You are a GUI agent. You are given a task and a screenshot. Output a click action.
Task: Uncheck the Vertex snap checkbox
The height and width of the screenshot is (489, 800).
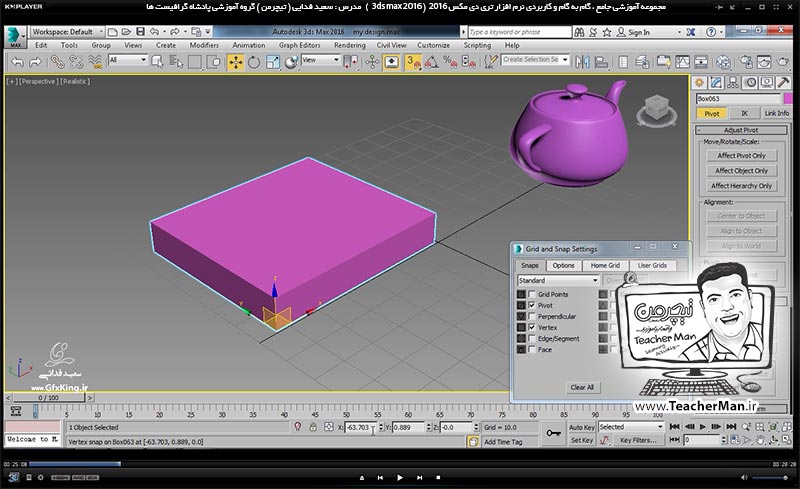click(x=532, y=327)
